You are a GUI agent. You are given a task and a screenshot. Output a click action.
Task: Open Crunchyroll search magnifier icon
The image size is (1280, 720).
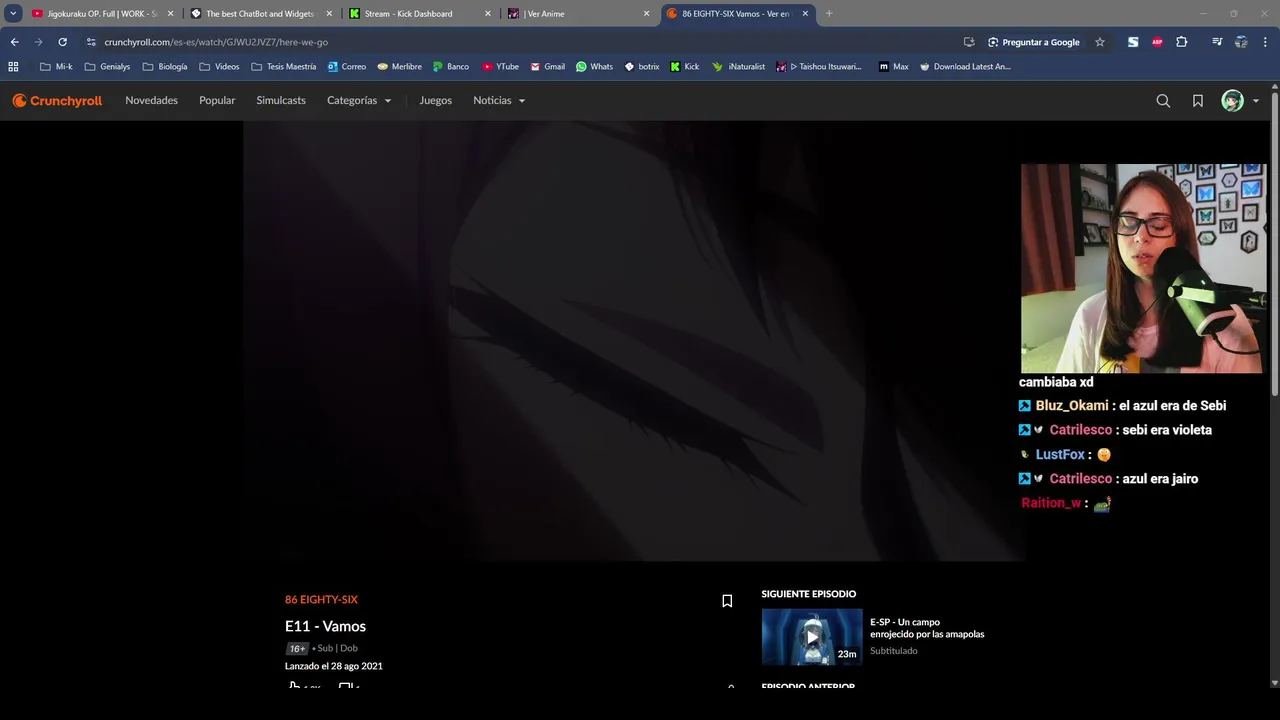click(x=1163, y=101)
